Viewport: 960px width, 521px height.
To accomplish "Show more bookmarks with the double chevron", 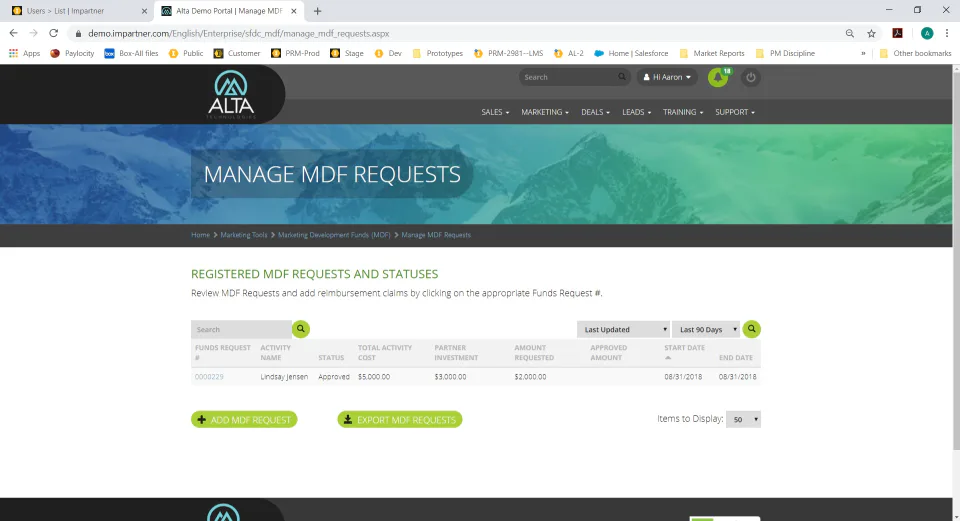I will pos(863,53).
